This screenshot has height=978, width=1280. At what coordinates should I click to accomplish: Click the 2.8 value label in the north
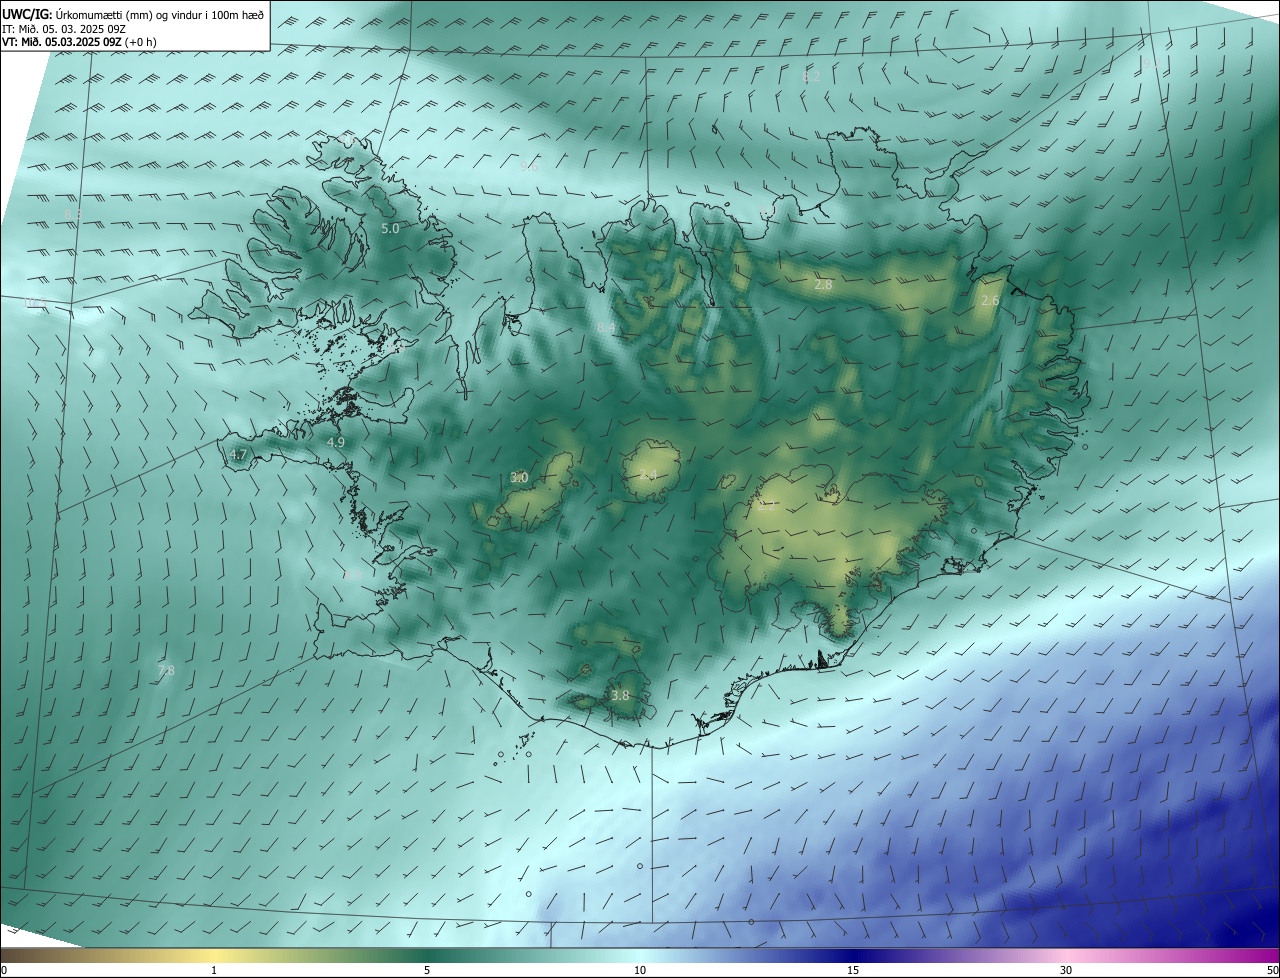point(823,285)
